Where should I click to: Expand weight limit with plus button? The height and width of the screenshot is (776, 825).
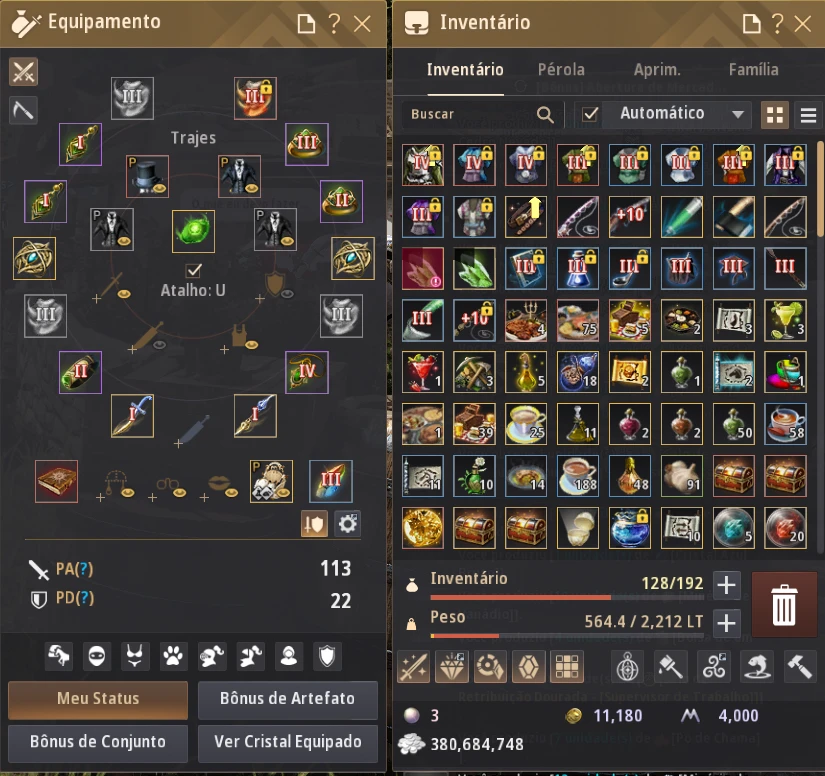coord(727,623)
